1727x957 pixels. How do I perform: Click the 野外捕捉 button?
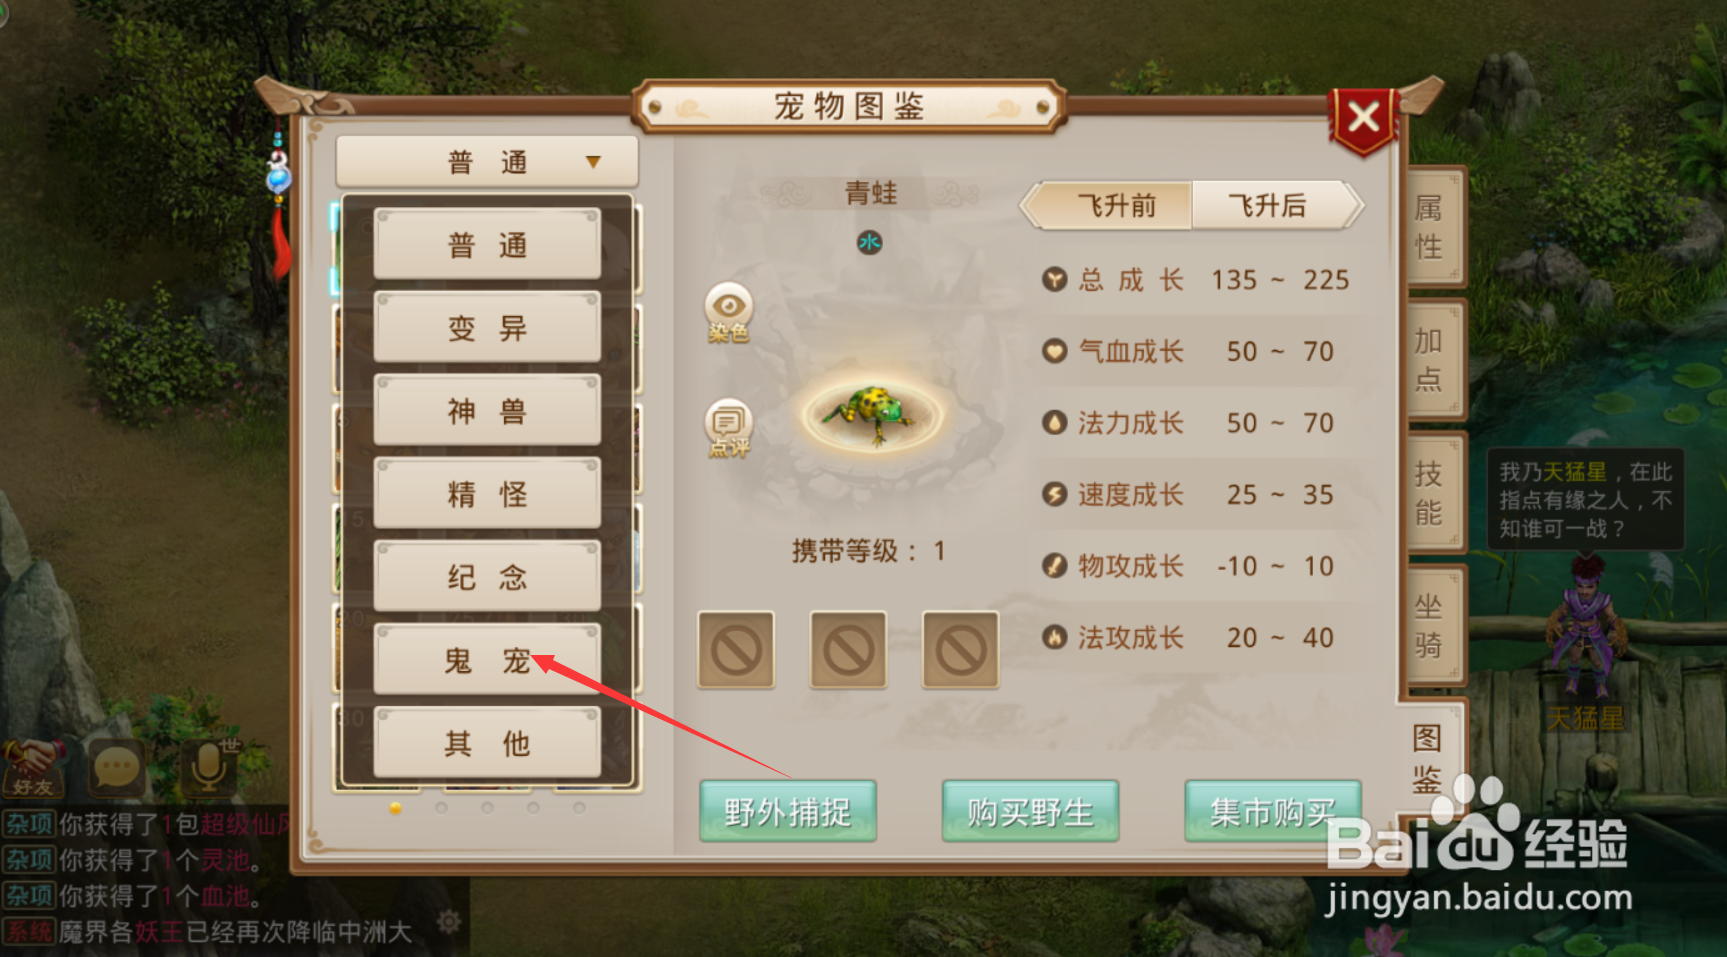coord(788,811)
